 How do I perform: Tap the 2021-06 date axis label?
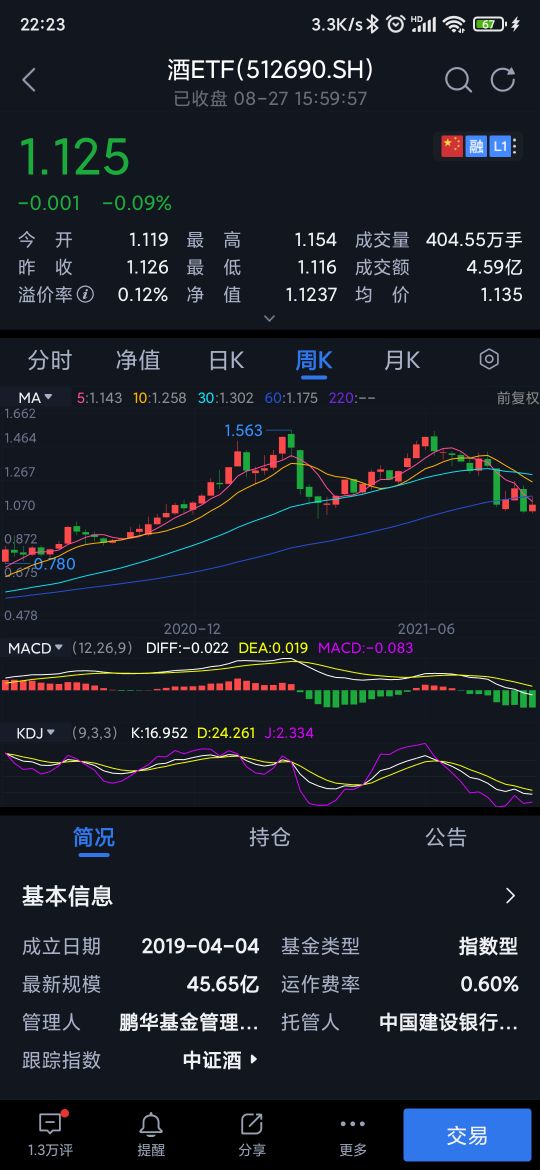(427, 629)
